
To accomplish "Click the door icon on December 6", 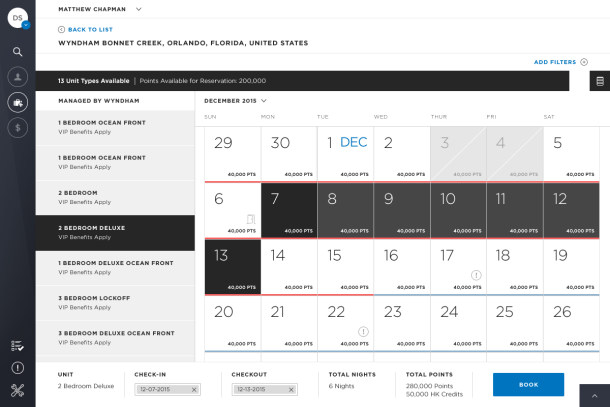I will 251,219.
